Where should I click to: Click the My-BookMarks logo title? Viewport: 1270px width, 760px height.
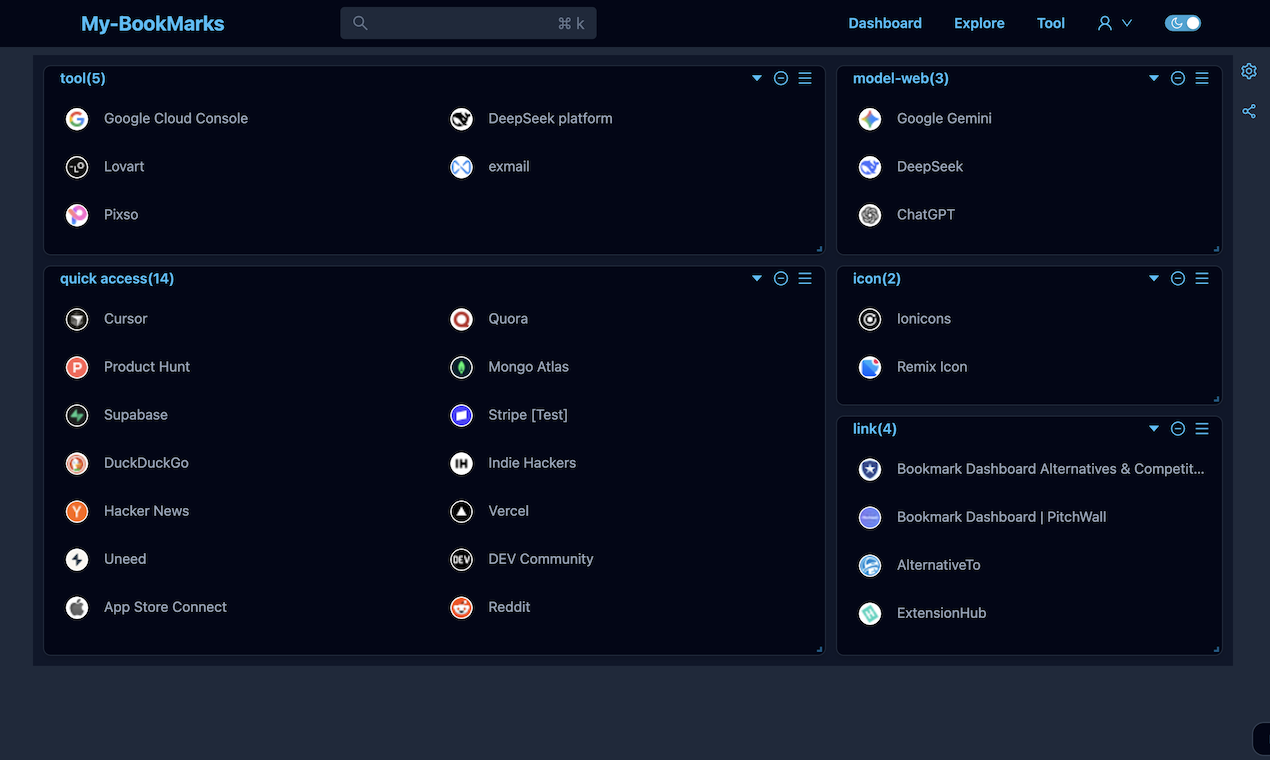(x=152, y=24)
